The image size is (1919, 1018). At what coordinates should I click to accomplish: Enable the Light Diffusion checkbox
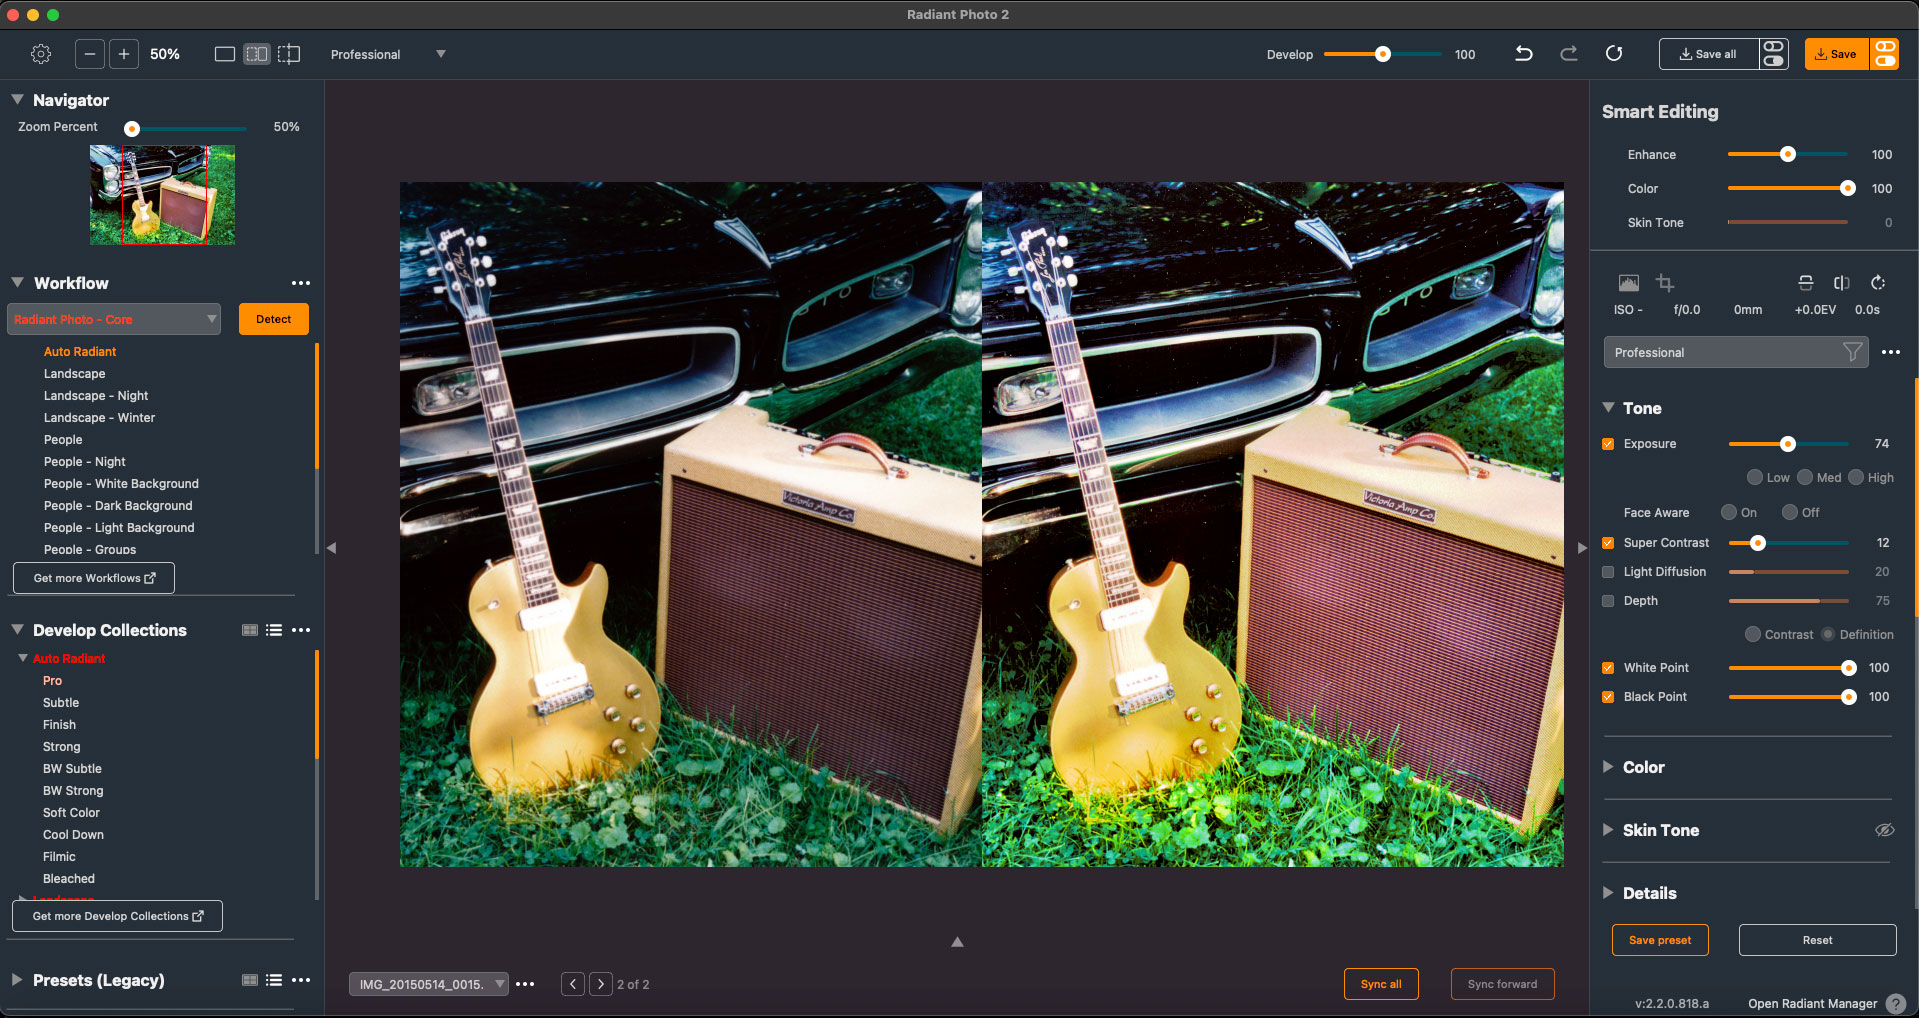pyautogui.click(x=1608, y=572)
